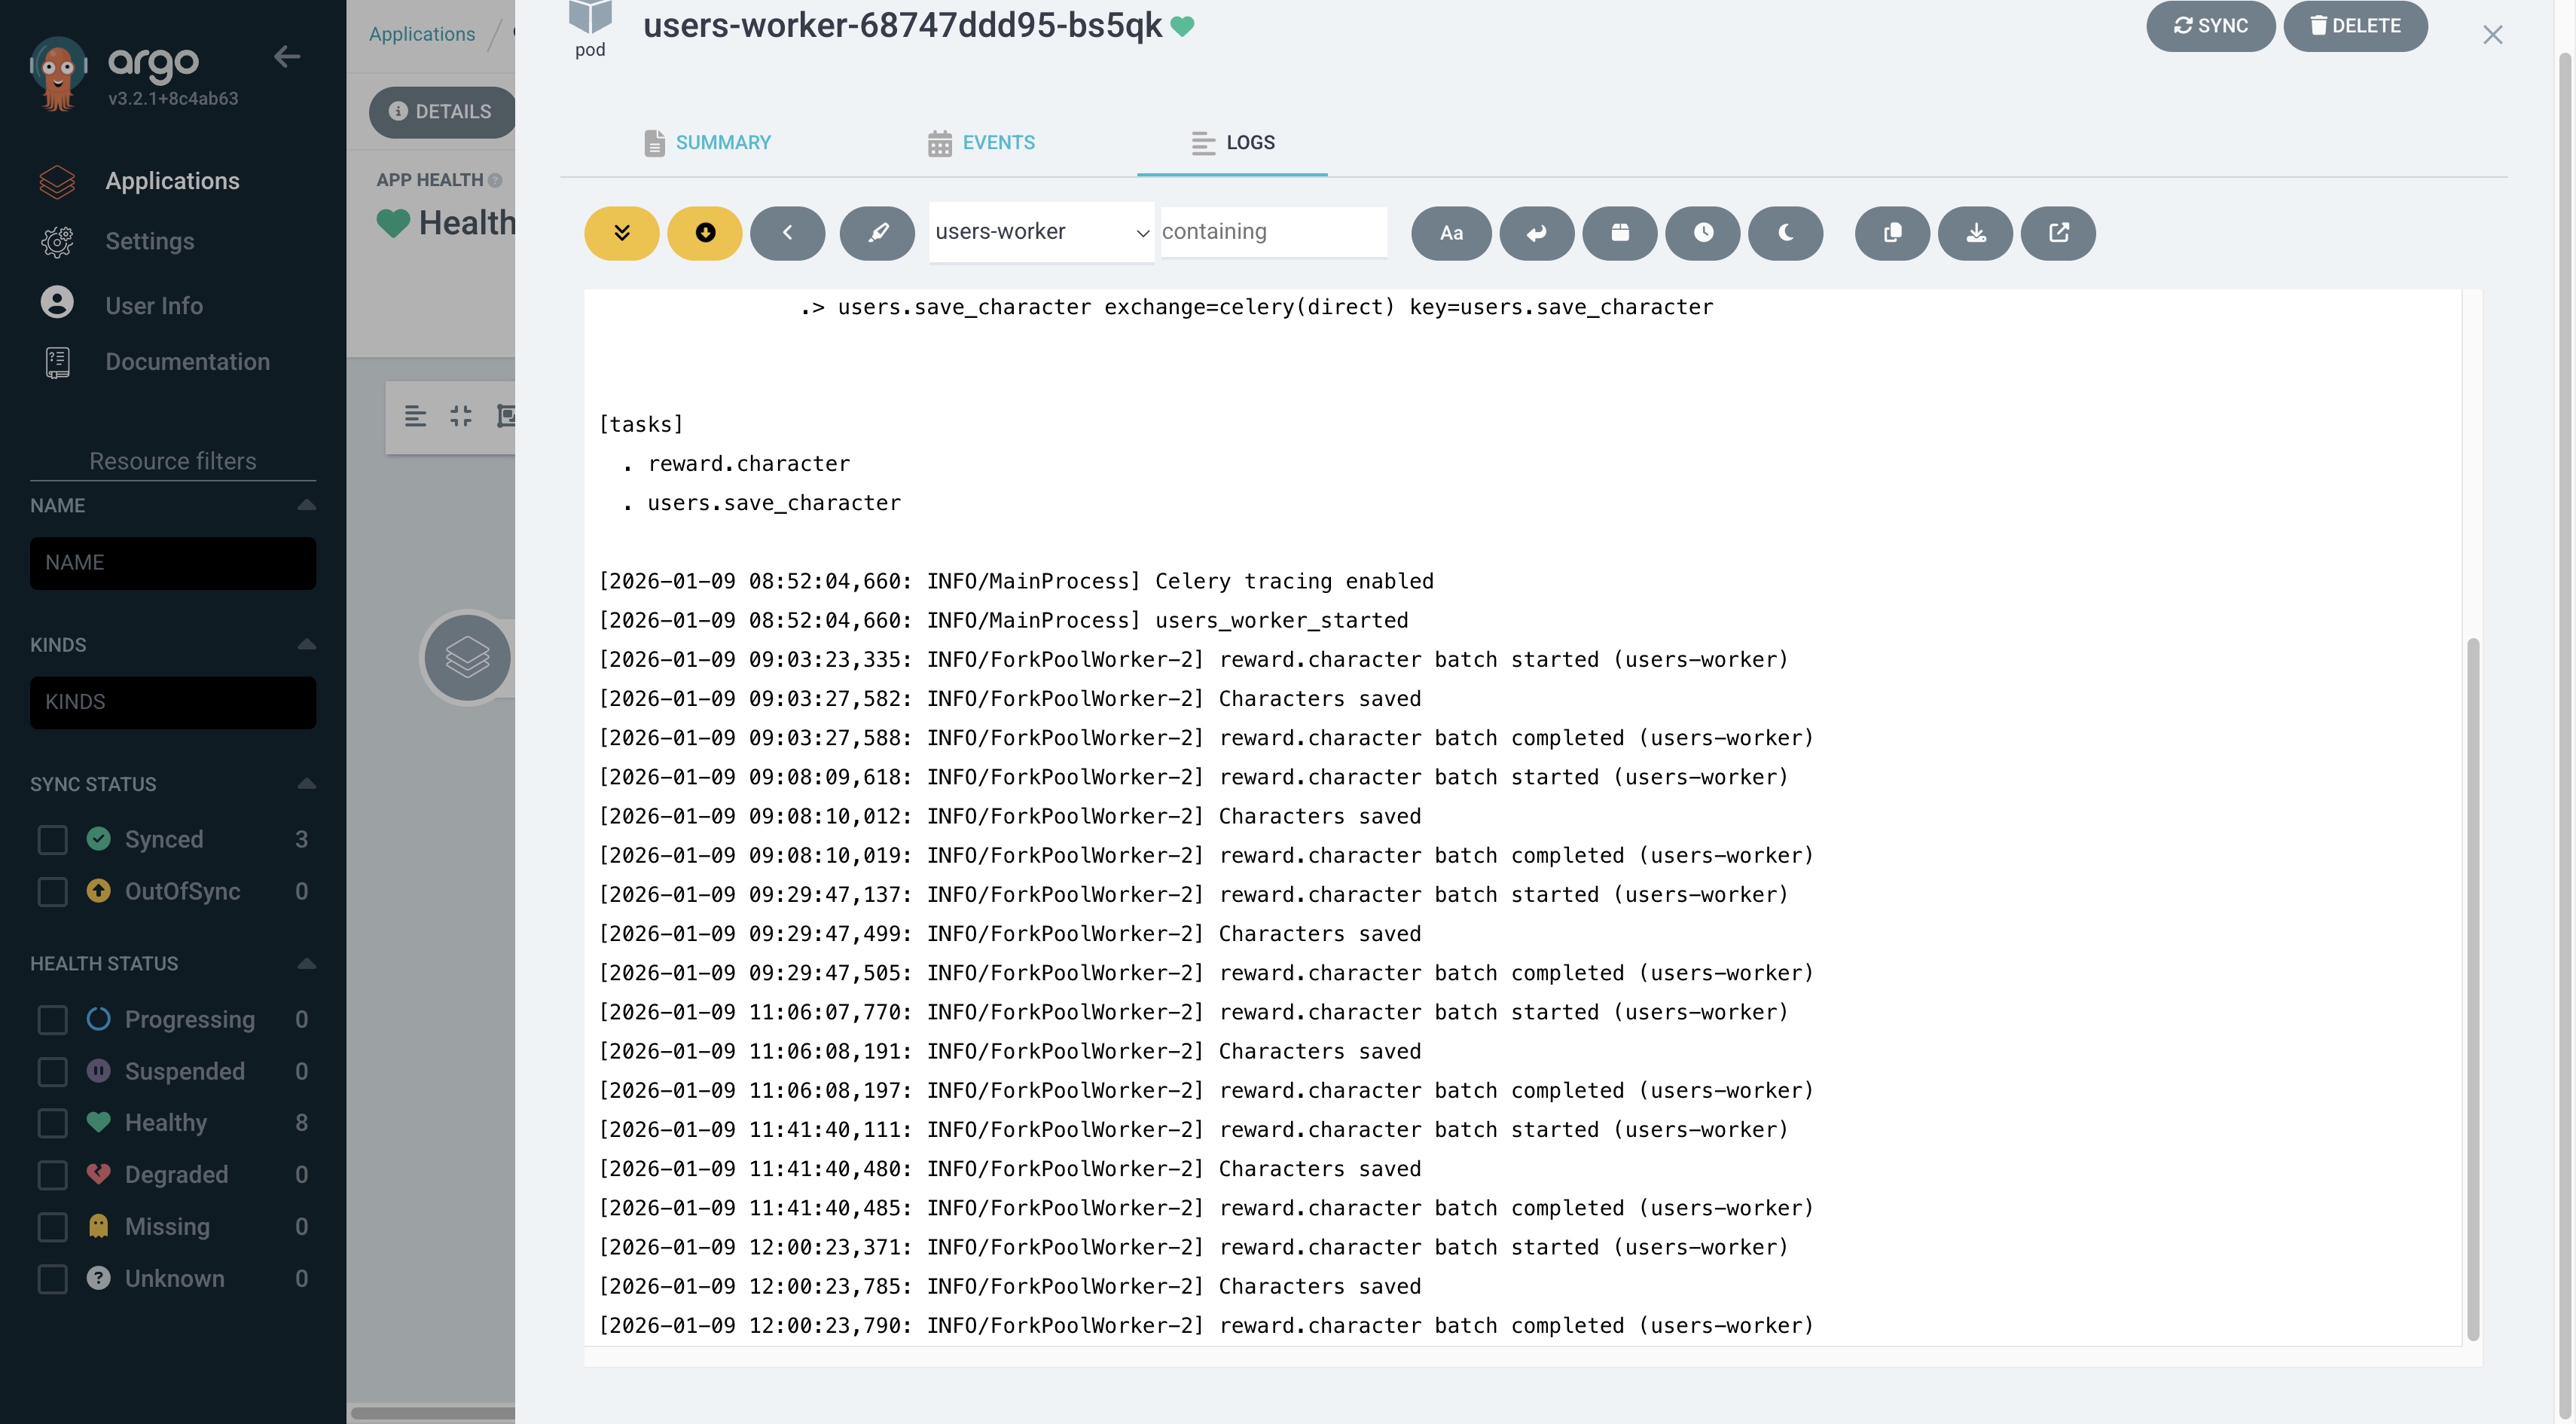The image size is (2576, 1424).
Task: Toggle wrap lines button in logs
Action: pyautogui.click(x=1536, y=233)
